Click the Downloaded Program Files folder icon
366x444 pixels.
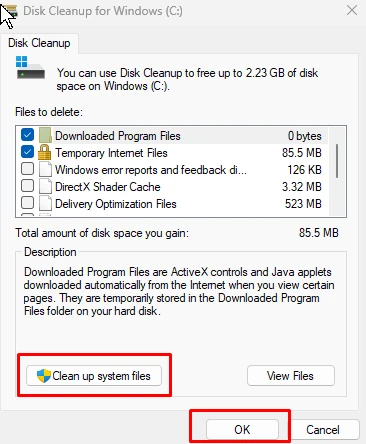(x=45, y=135)
